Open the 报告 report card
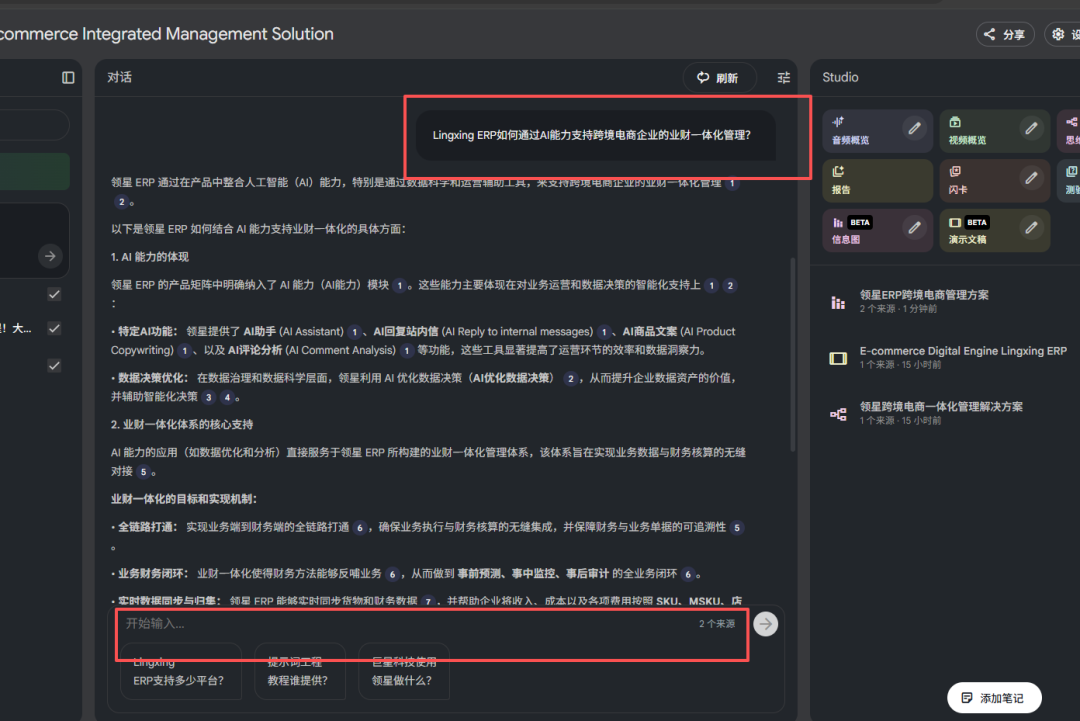The width and height of the screenshot is (1080, 721). pyautogui.click(x=878, y=180)
